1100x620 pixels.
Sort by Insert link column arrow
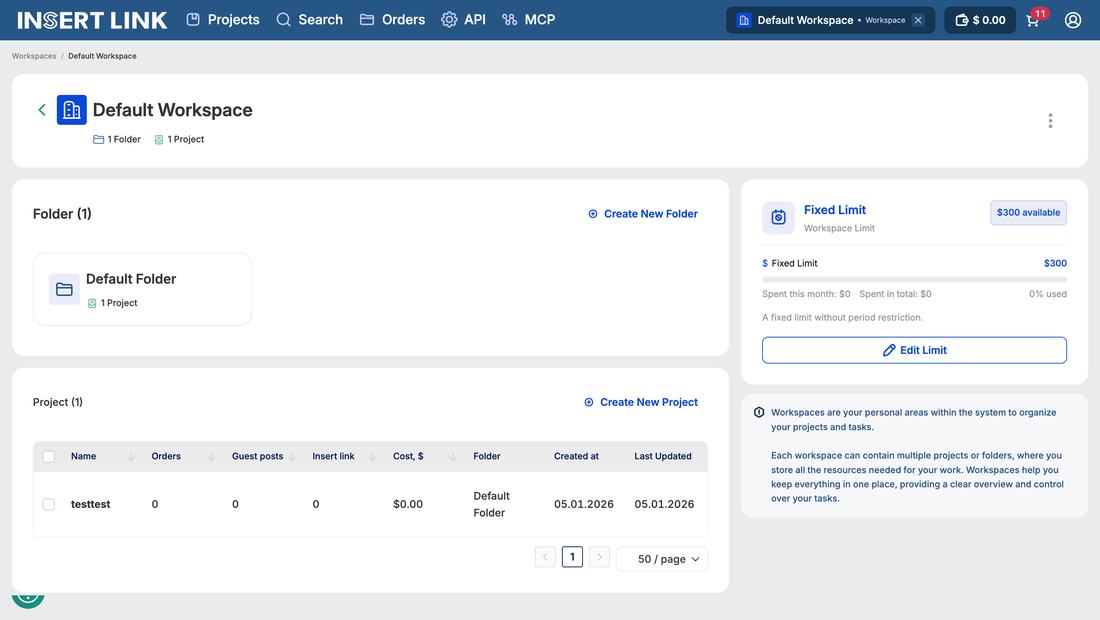(373, 457)
